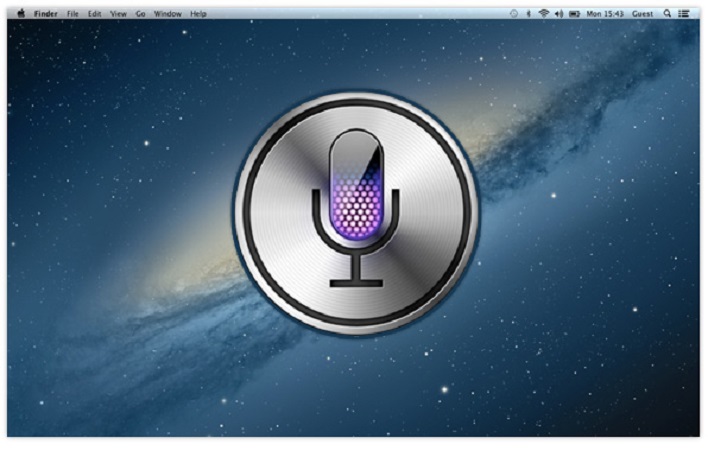
Task: Check the battery status icon
Action: point(574,14)
